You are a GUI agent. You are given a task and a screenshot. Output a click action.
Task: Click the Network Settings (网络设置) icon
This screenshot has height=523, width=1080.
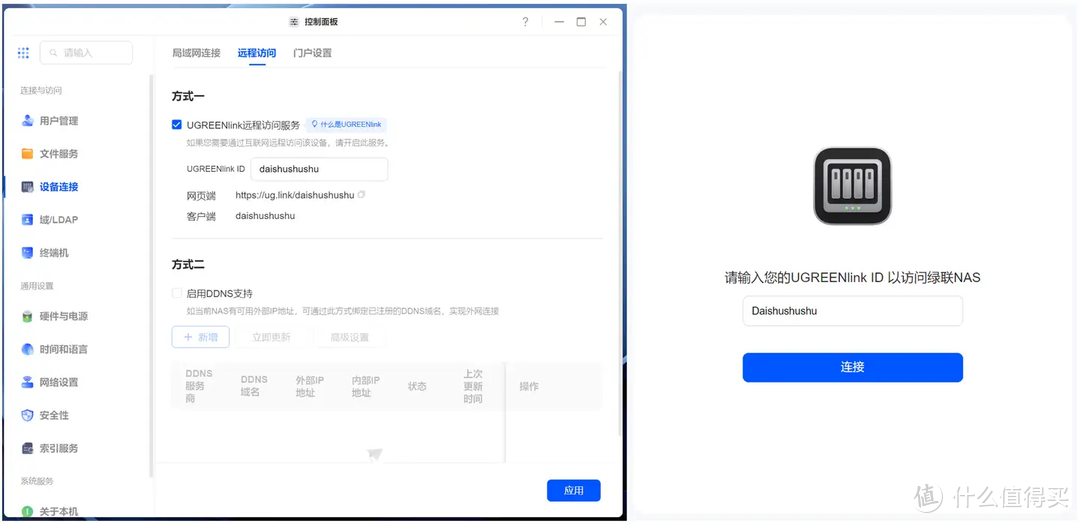pyautogui.click(x=28, y=382)
